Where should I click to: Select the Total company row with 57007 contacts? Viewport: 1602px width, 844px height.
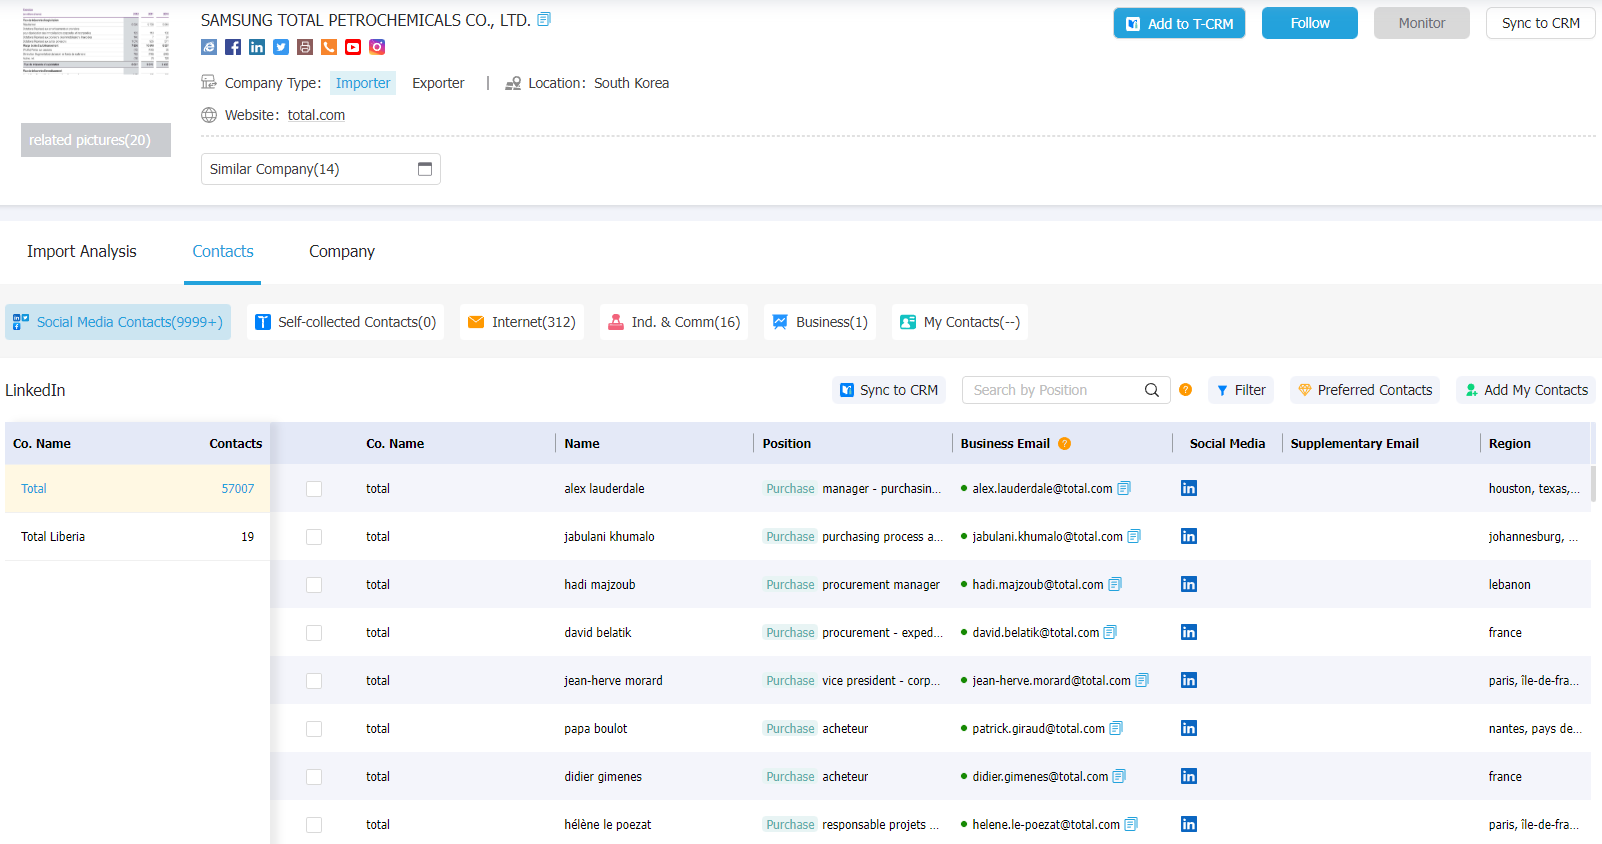pos(137,489)
